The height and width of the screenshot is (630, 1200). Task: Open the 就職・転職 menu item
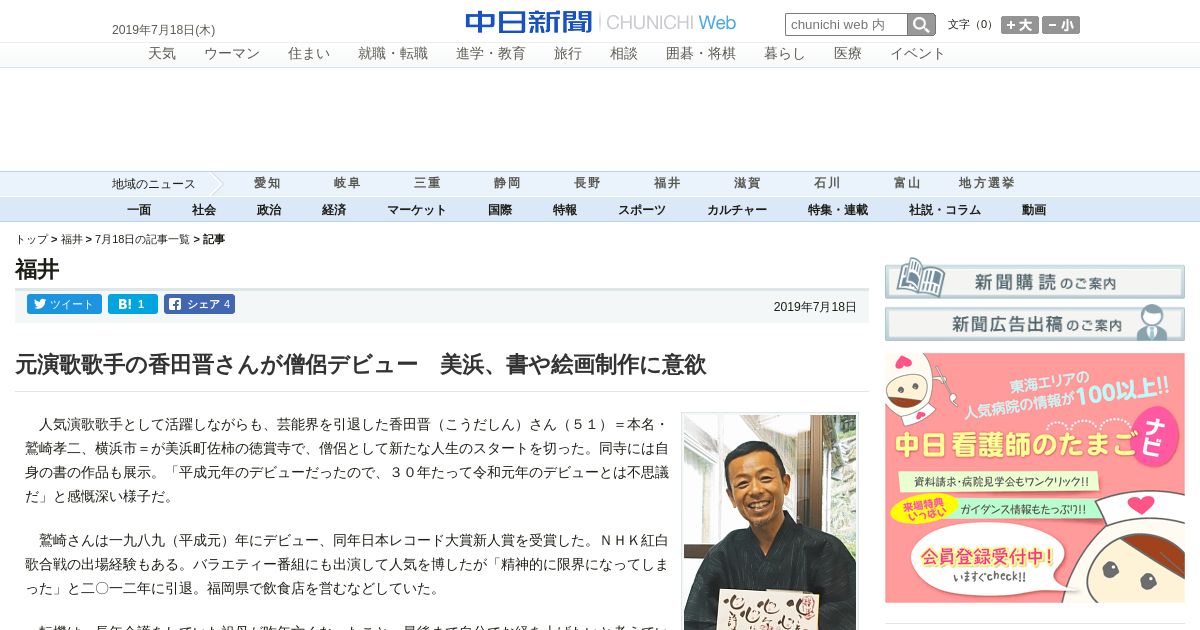[393, 54]
